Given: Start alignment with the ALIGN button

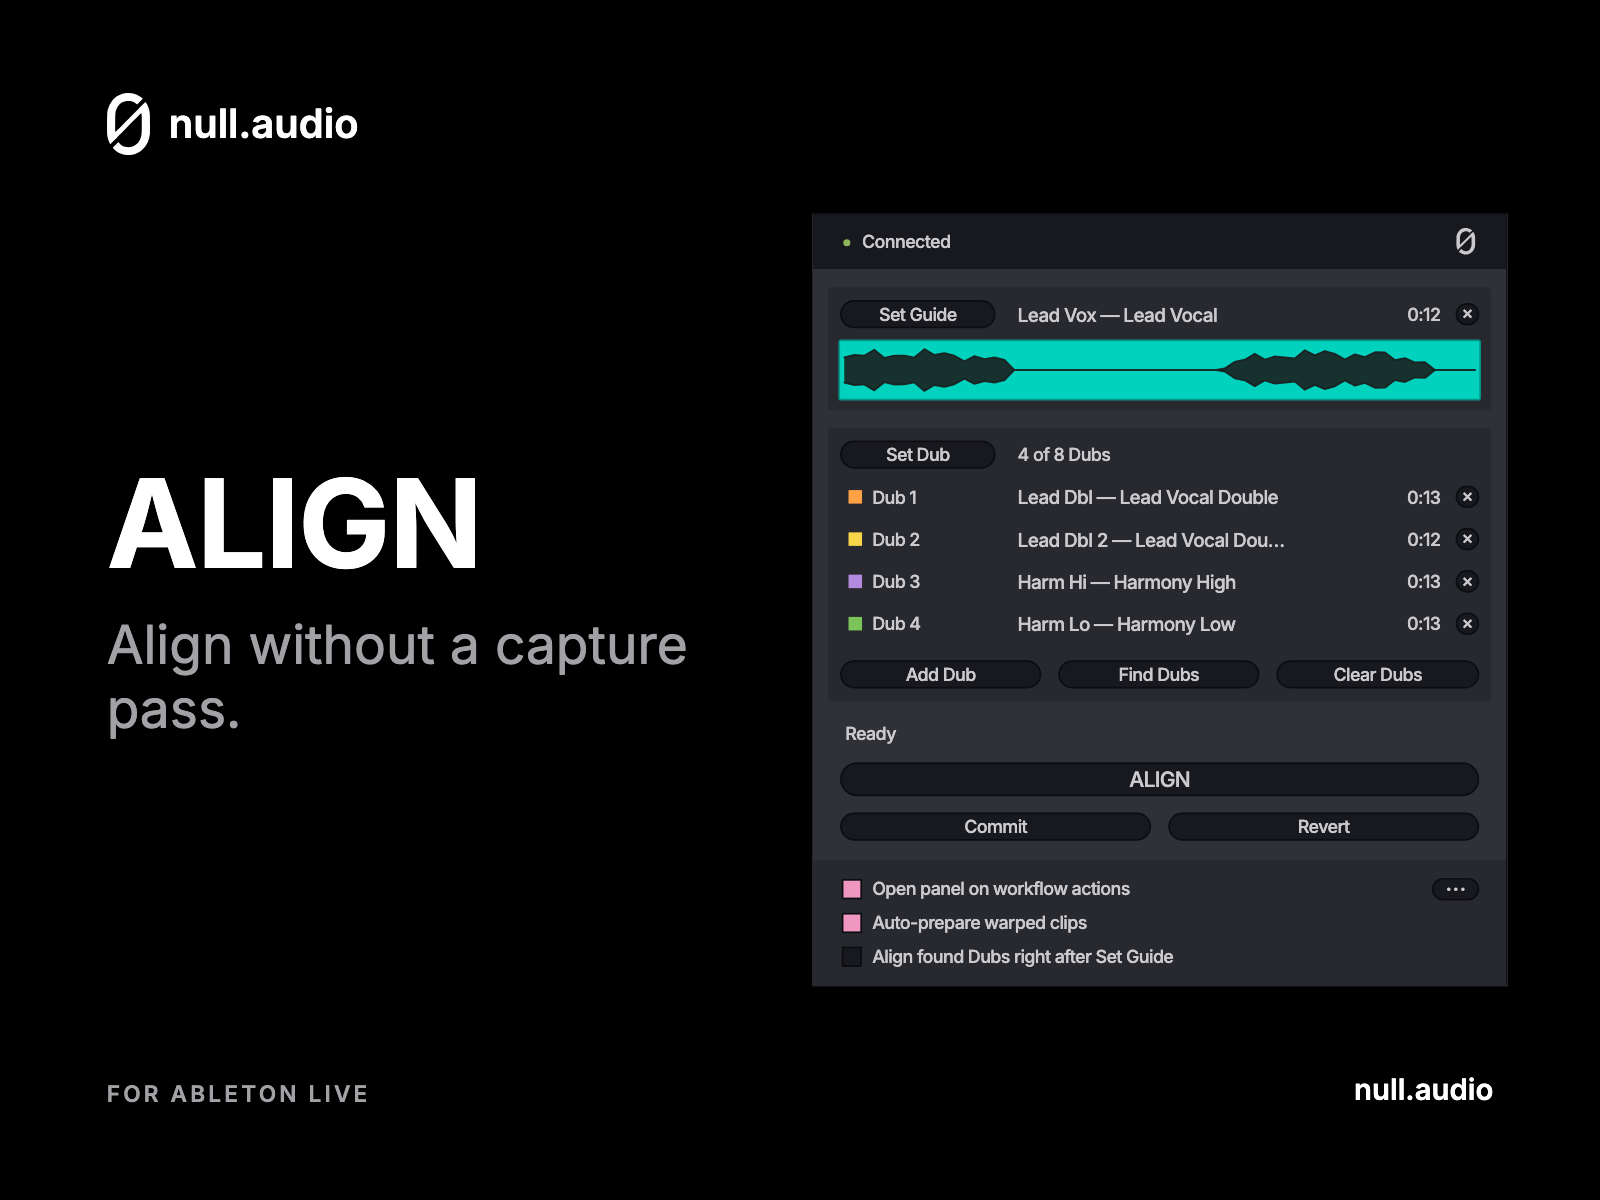Looking at the screenshot, I should (1160, 779).
